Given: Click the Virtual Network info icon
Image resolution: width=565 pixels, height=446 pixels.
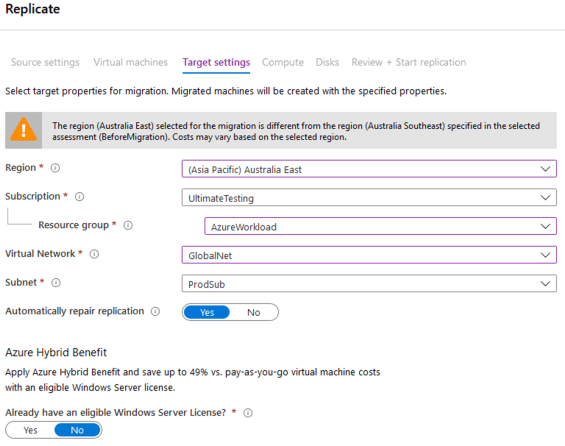Looking at the screenshot, I should [x=94, y=254].
